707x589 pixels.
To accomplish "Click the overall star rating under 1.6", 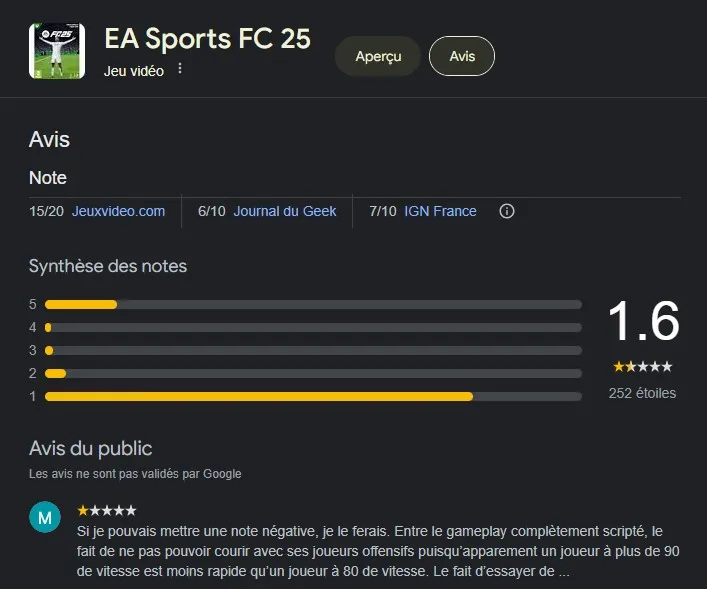I will pyautogui.click(x=642, y=367).
